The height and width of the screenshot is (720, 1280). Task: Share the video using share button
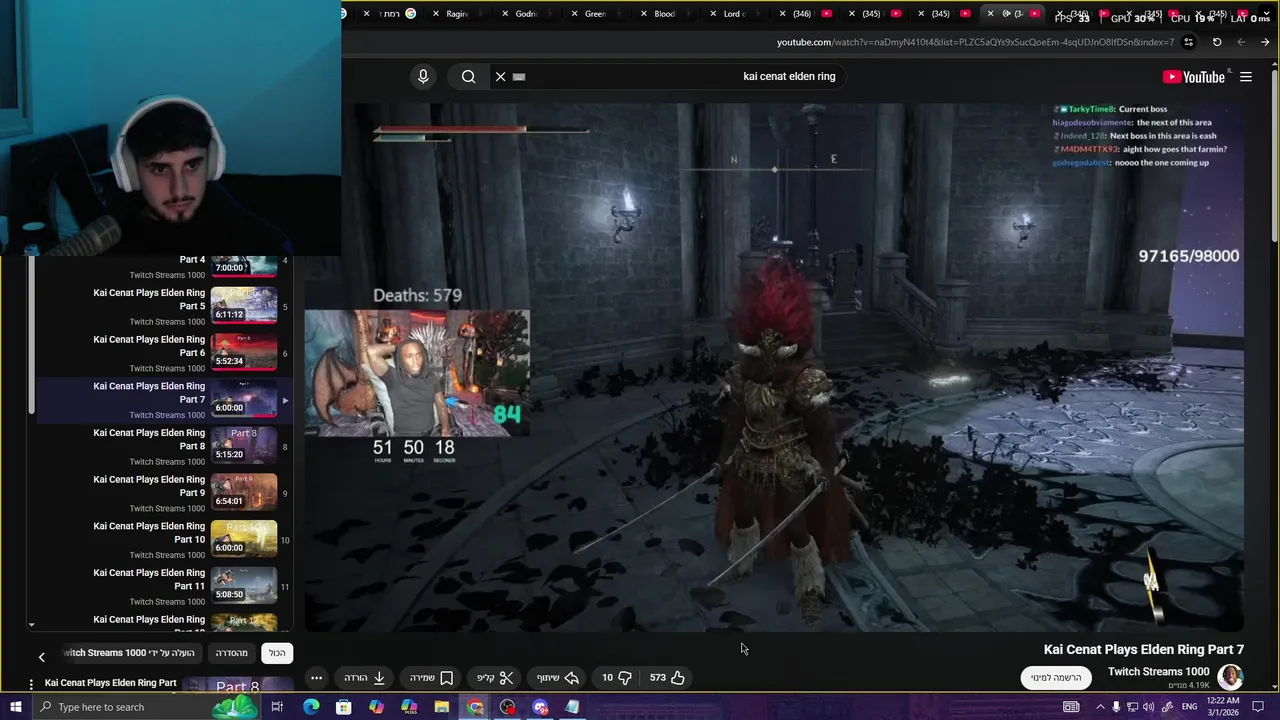[x=558, y=677]
